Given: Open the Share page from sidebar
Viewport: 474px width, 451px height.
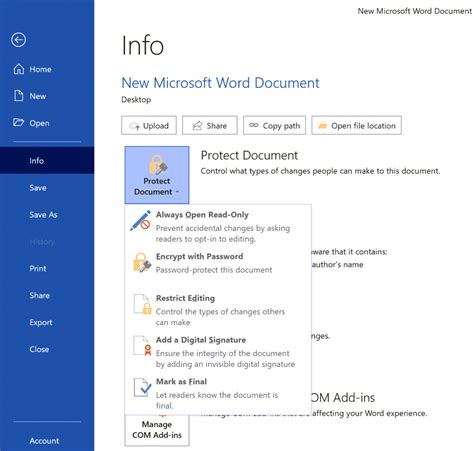Looking at the screenshot, I should [47, 295].
